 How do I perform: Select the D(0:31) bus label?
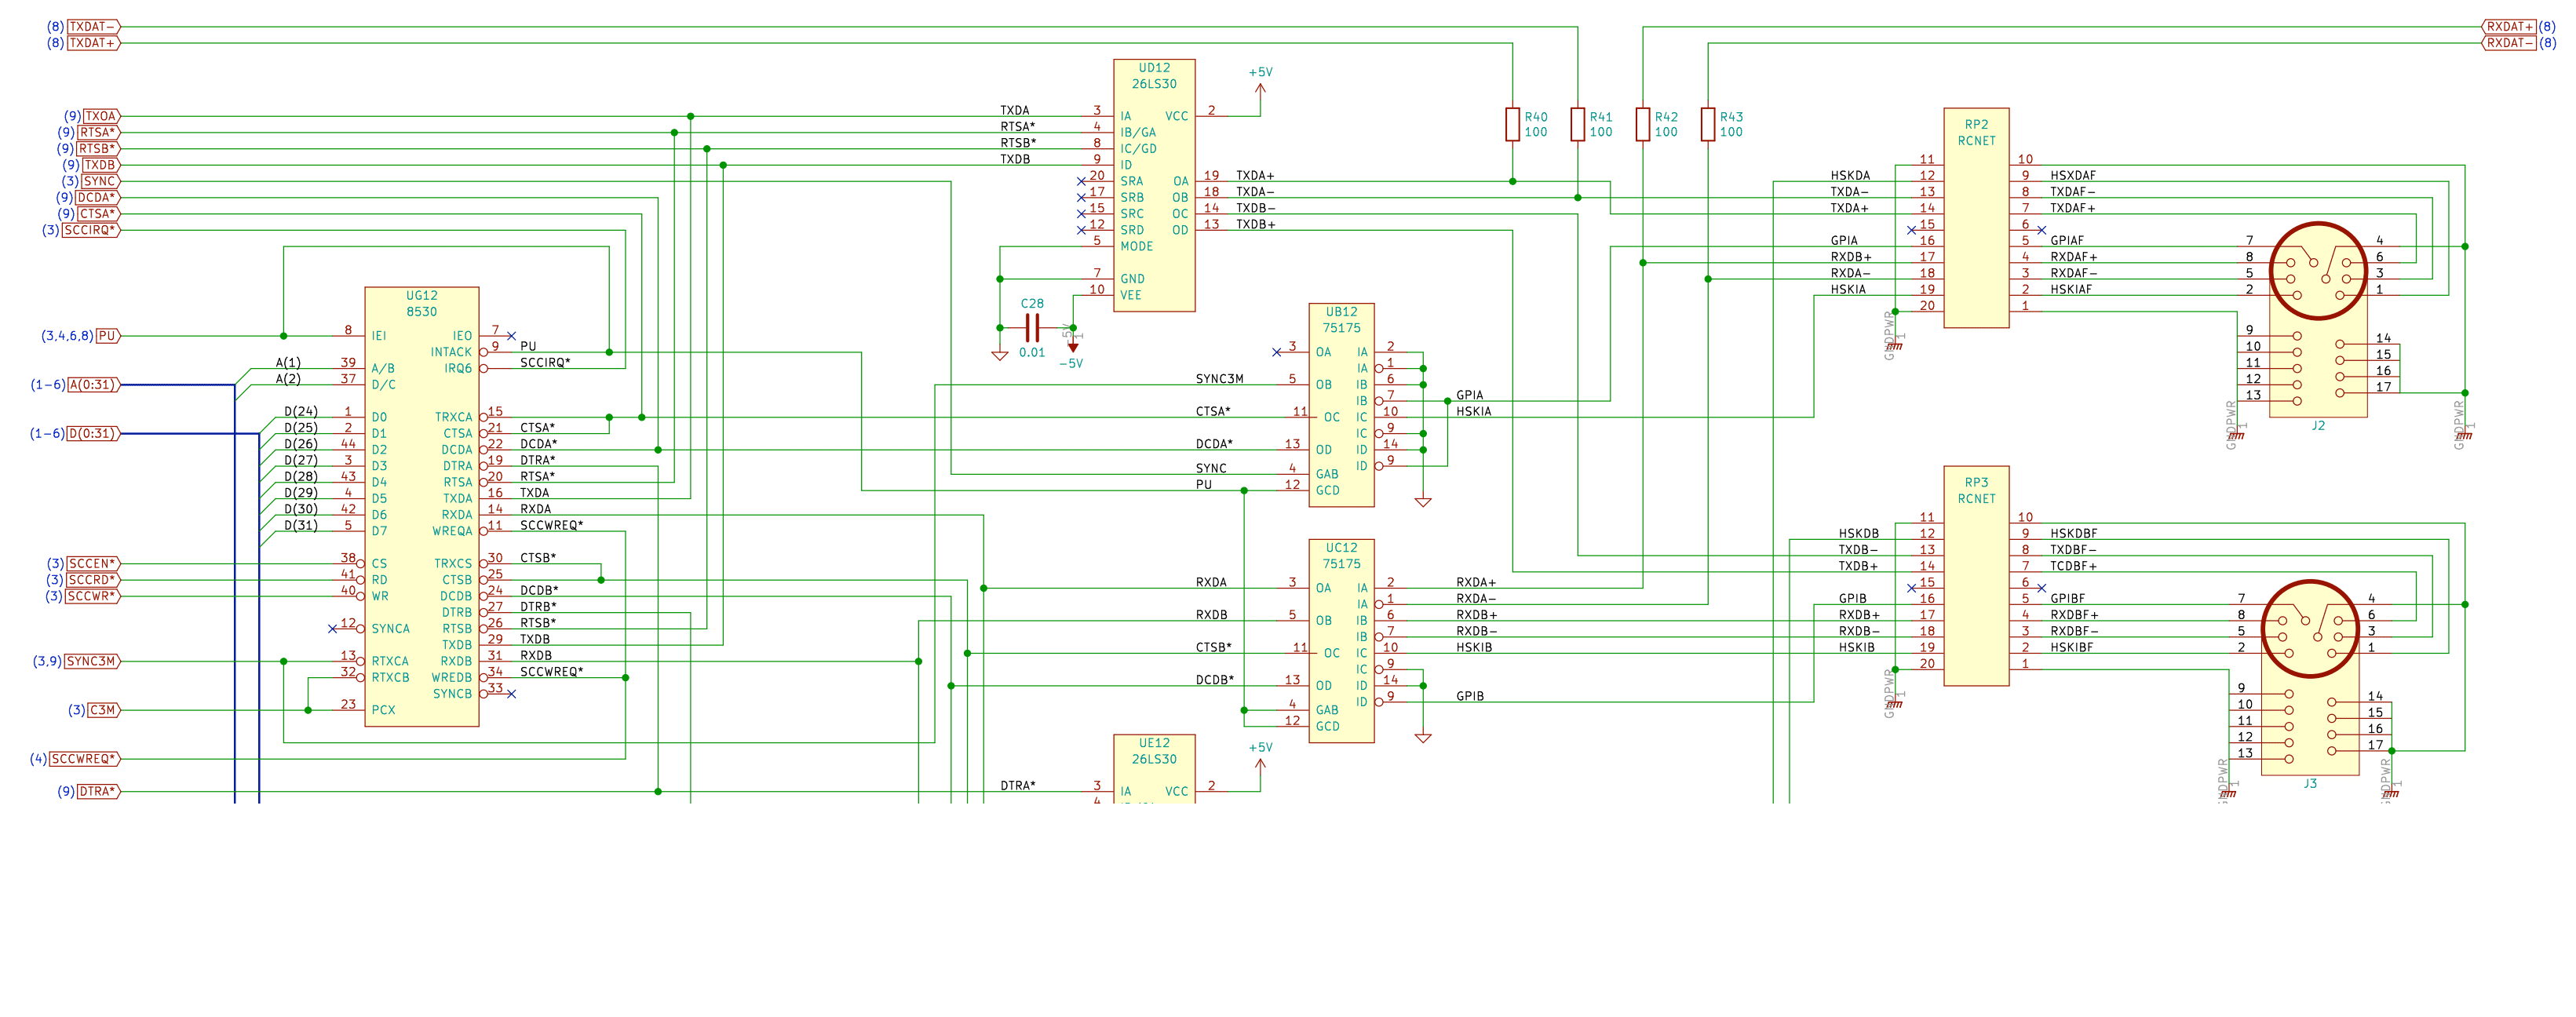pyautogui.click(x=93, y=434)
